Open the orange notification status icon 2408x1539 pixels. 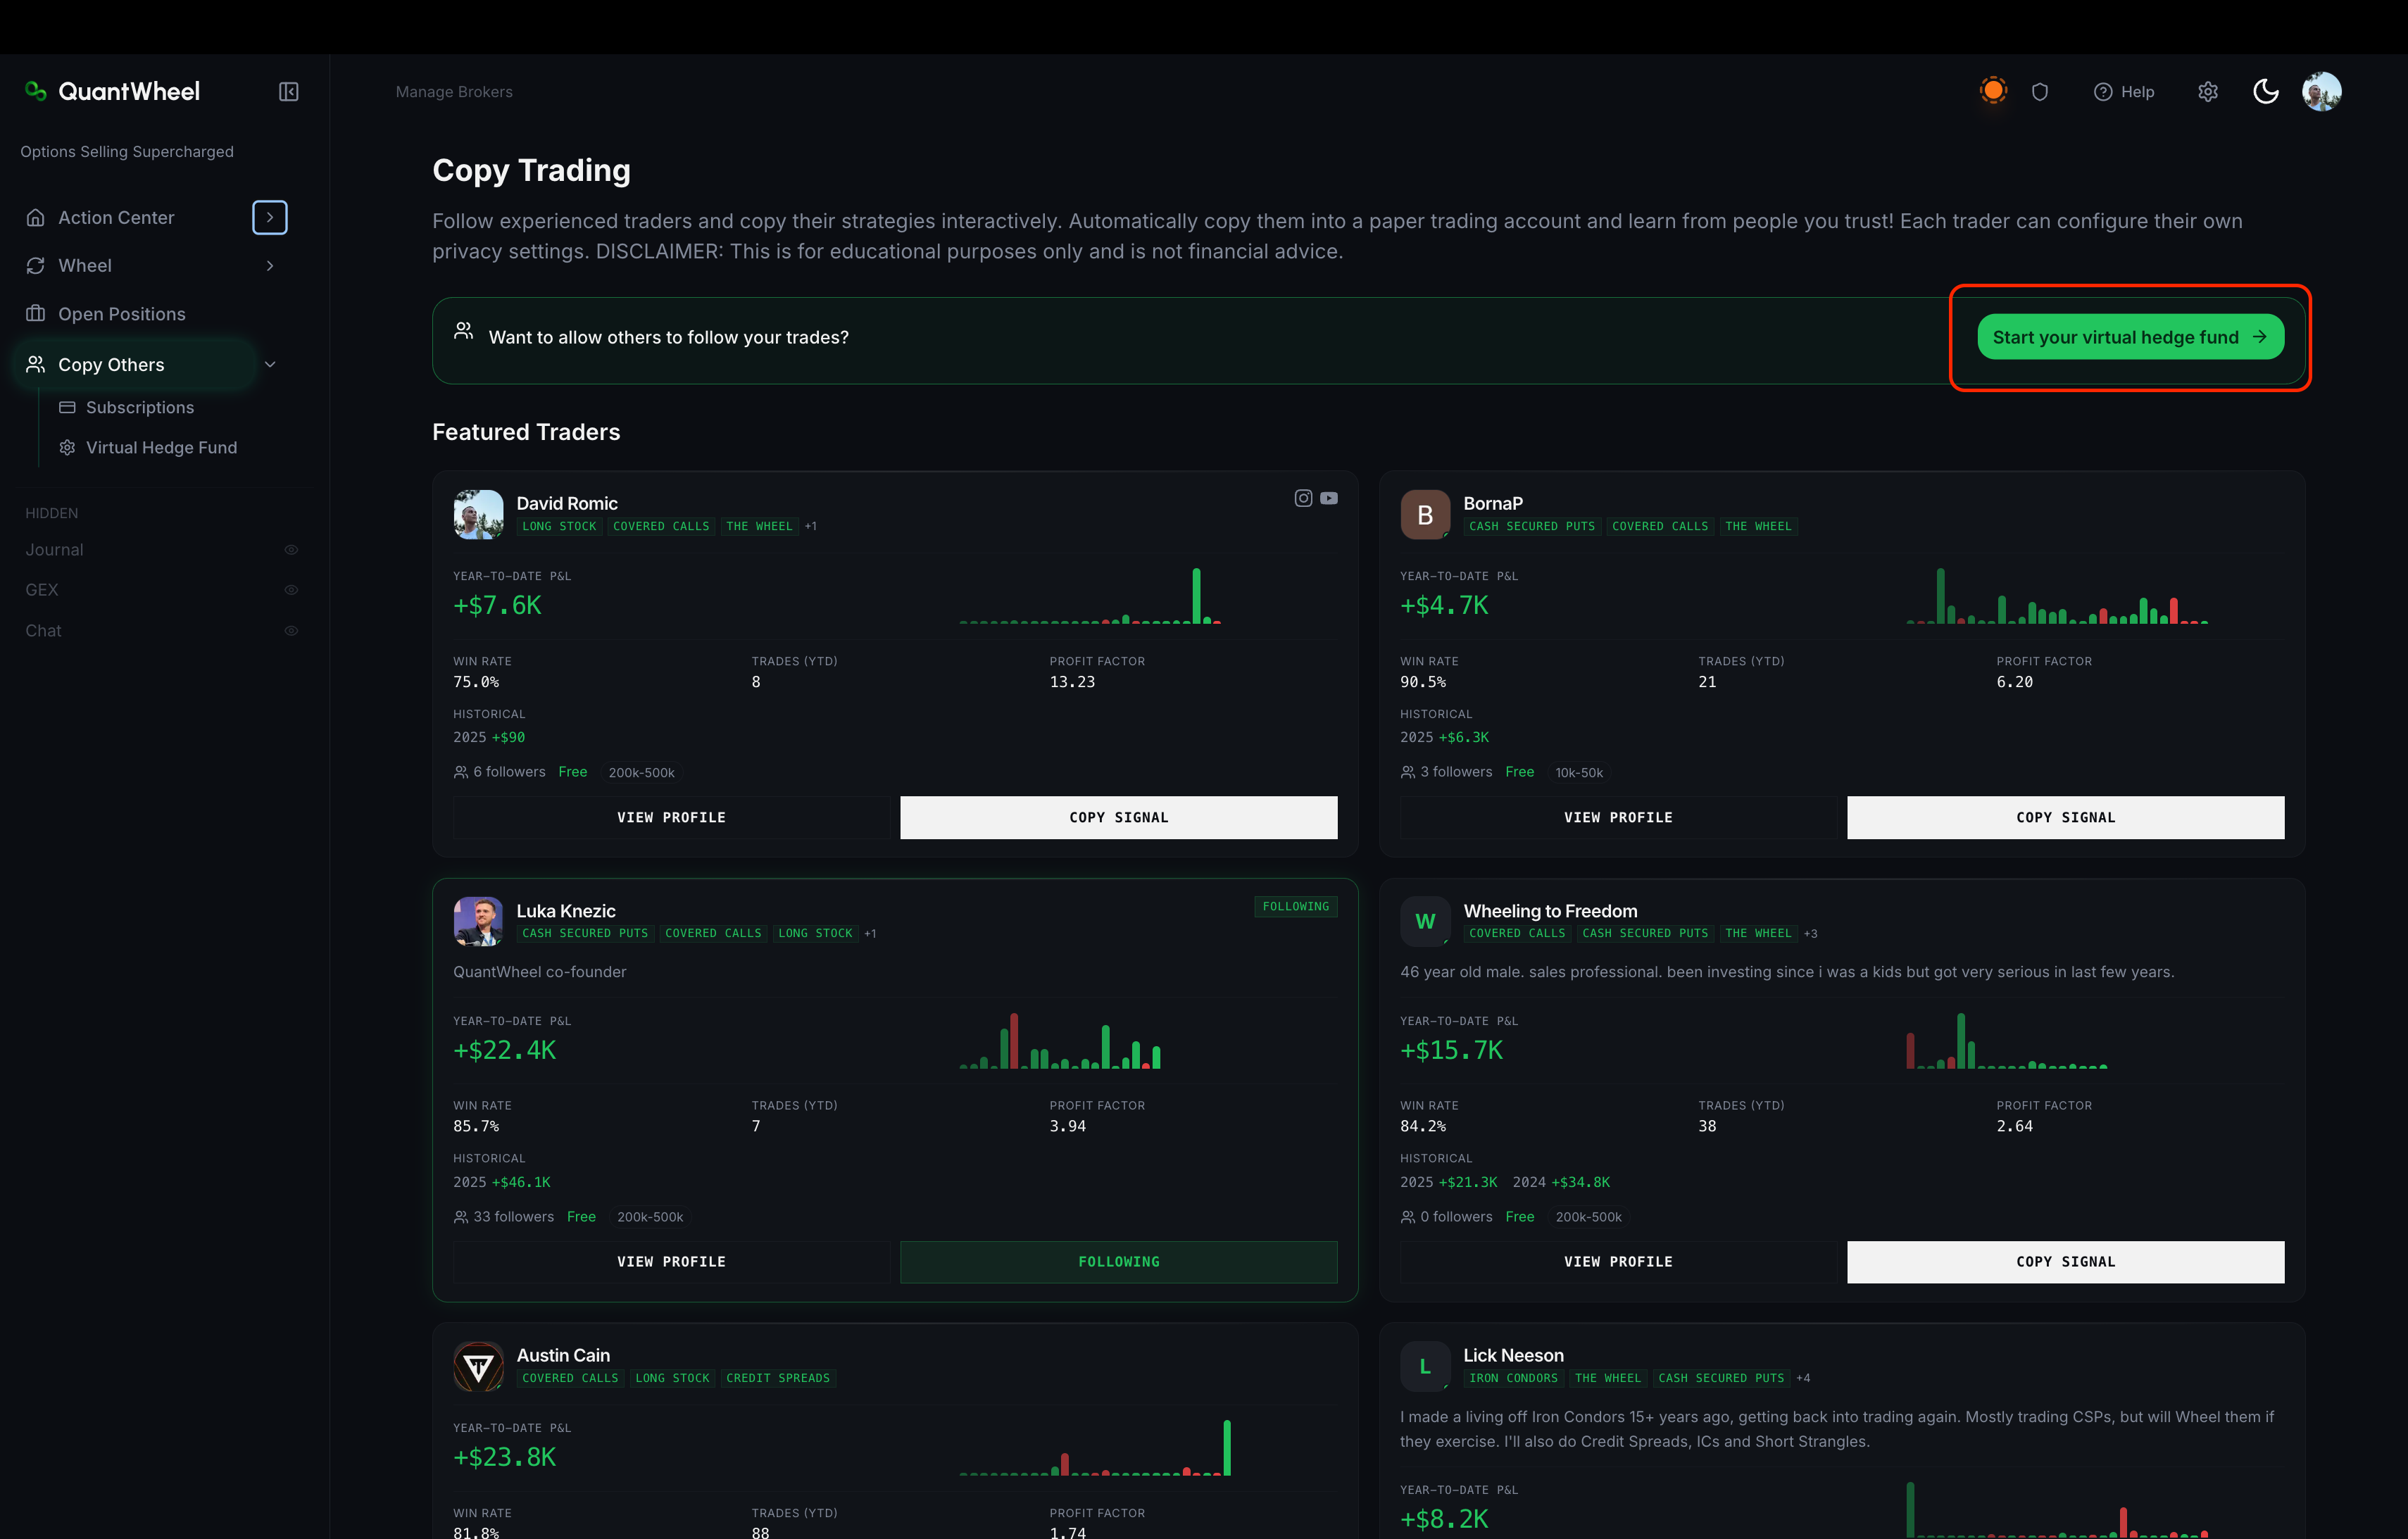click(1993, 91)
